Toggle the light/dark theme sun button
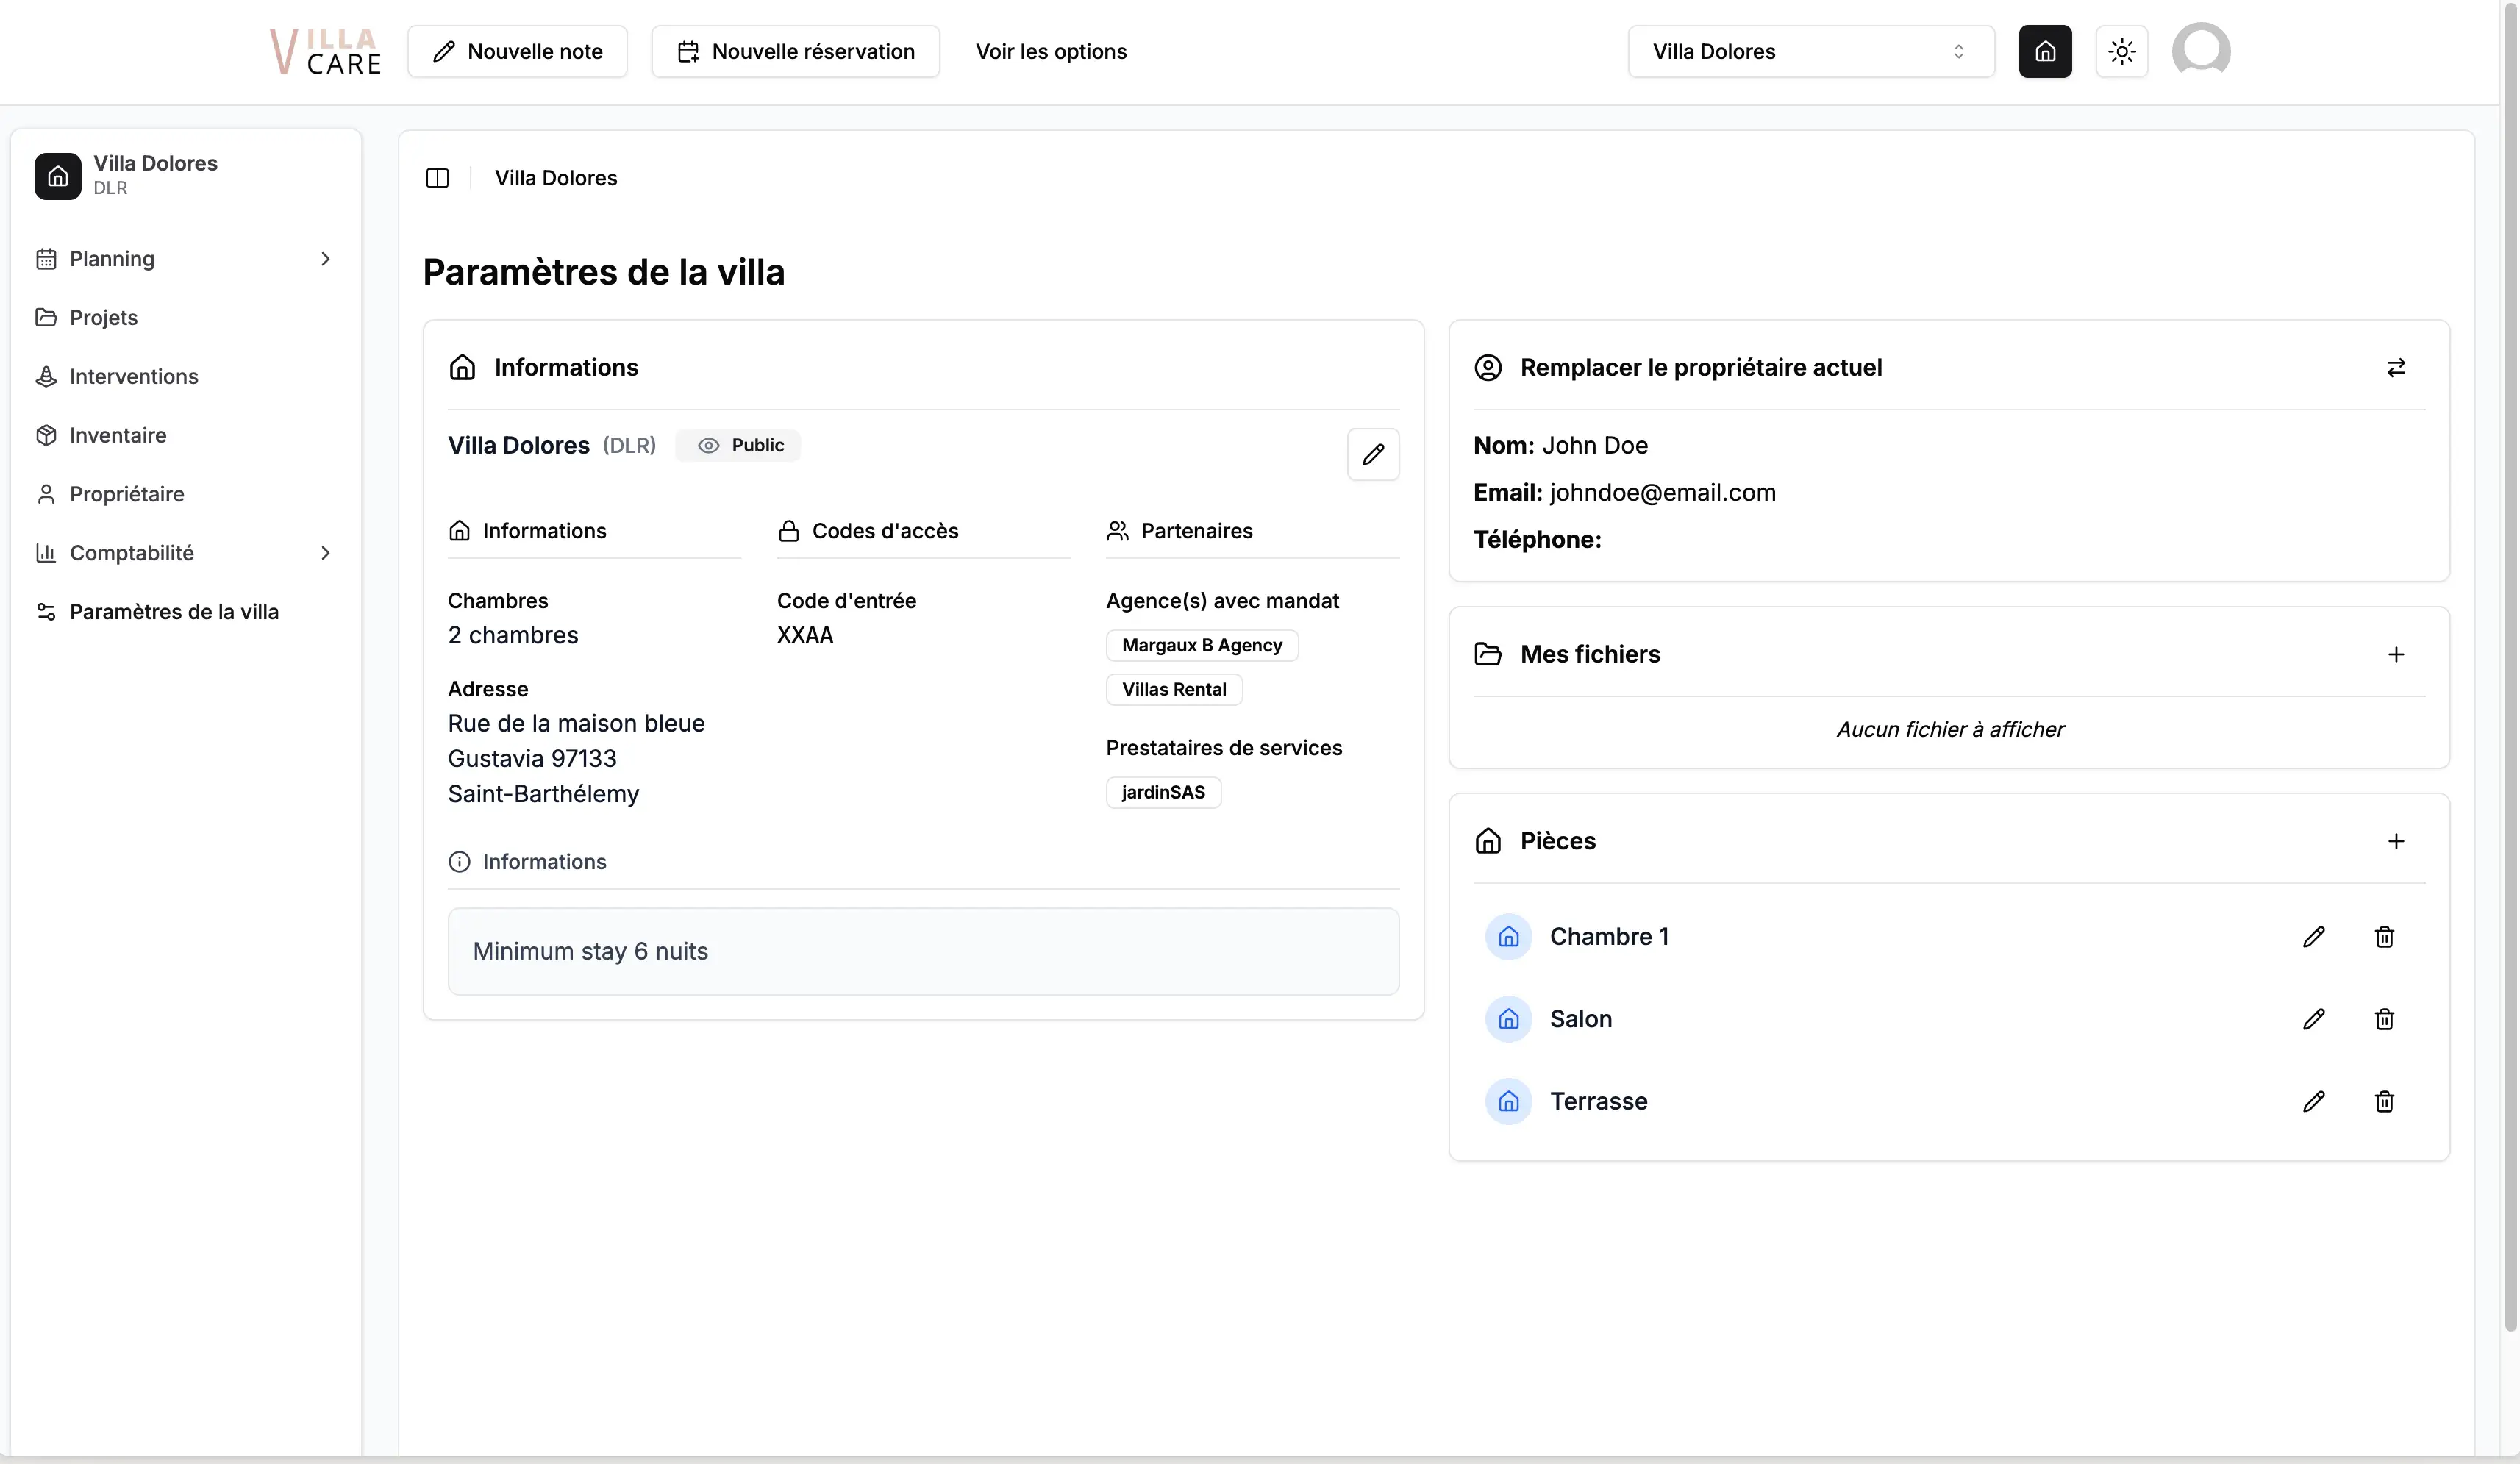 [x=2121, y=51]
